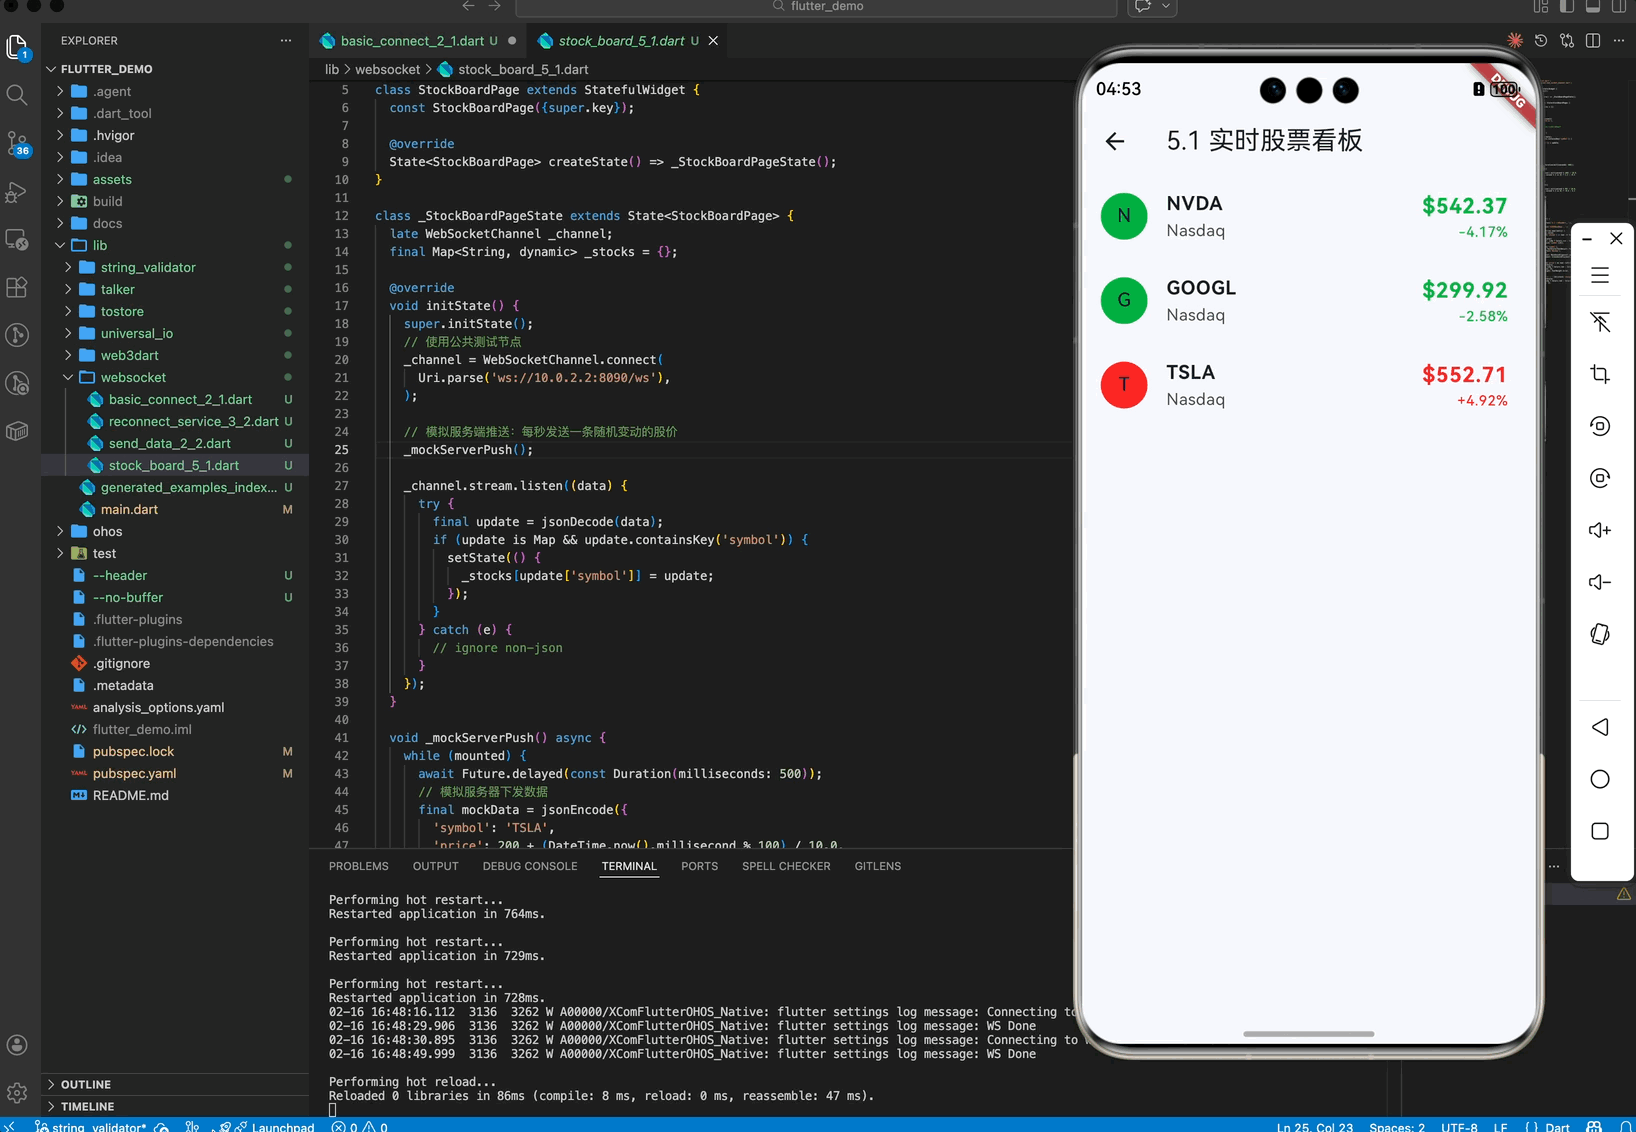Image resolution: width=1636 pixels, height=1132 pixels.
Task: Tap the GOOGL stock row
Action: [1308, 301]
